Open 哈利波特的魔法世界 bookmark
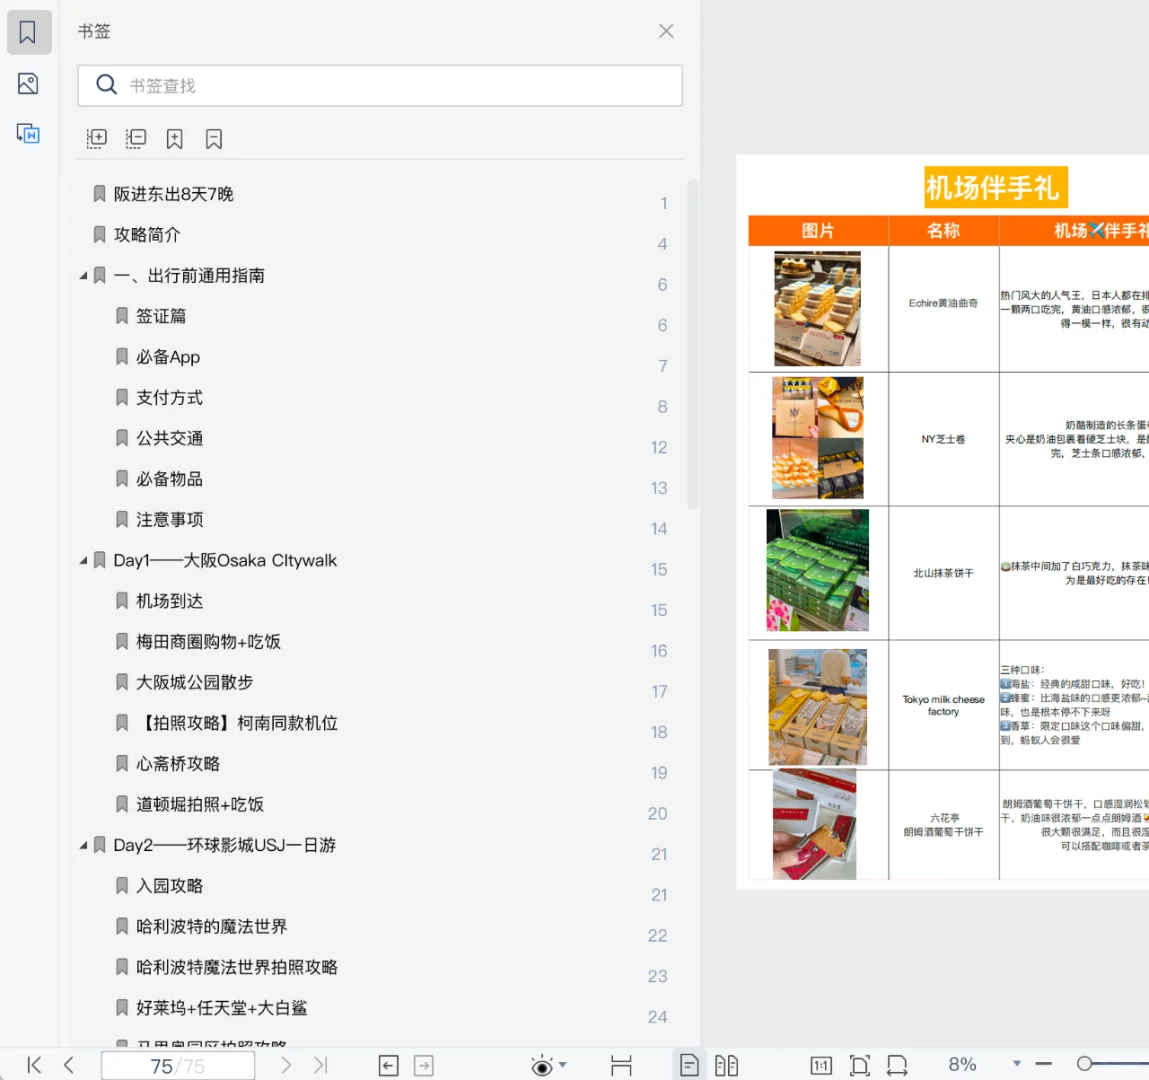 [211, 926]
